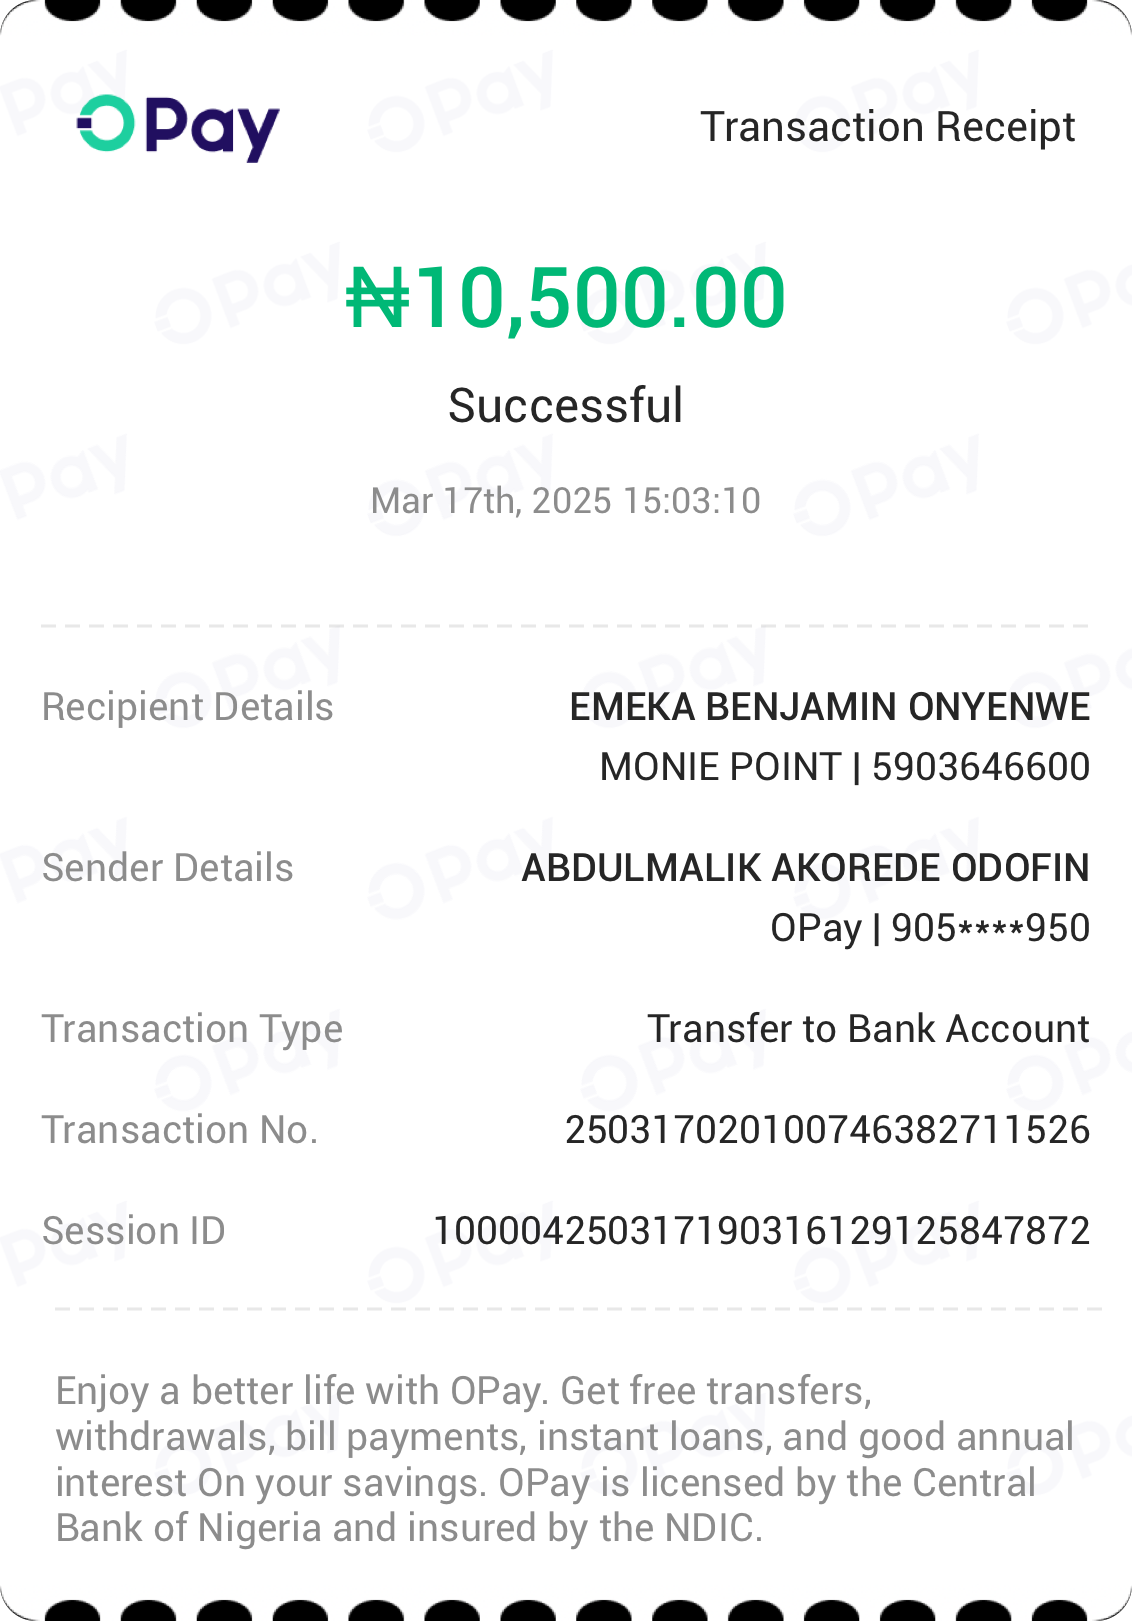Click the Session ID label
The width and height of the screenshot is (1132, 1621).
point(133,1231)
